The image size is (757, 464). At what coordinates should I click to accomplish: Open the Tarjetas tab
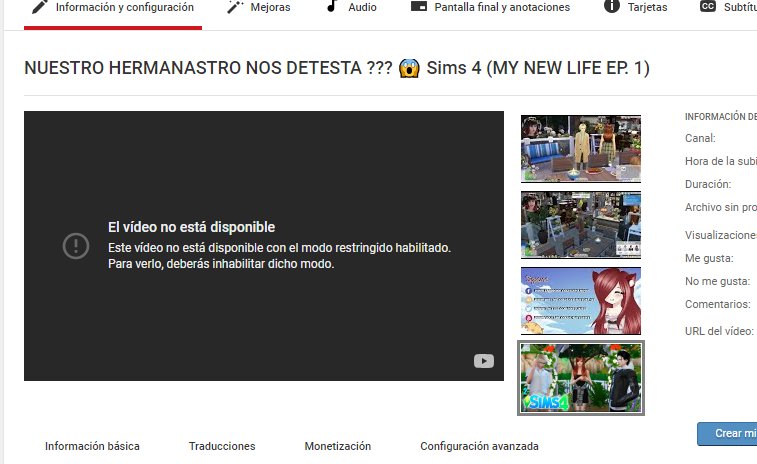[x=635, y=7]
